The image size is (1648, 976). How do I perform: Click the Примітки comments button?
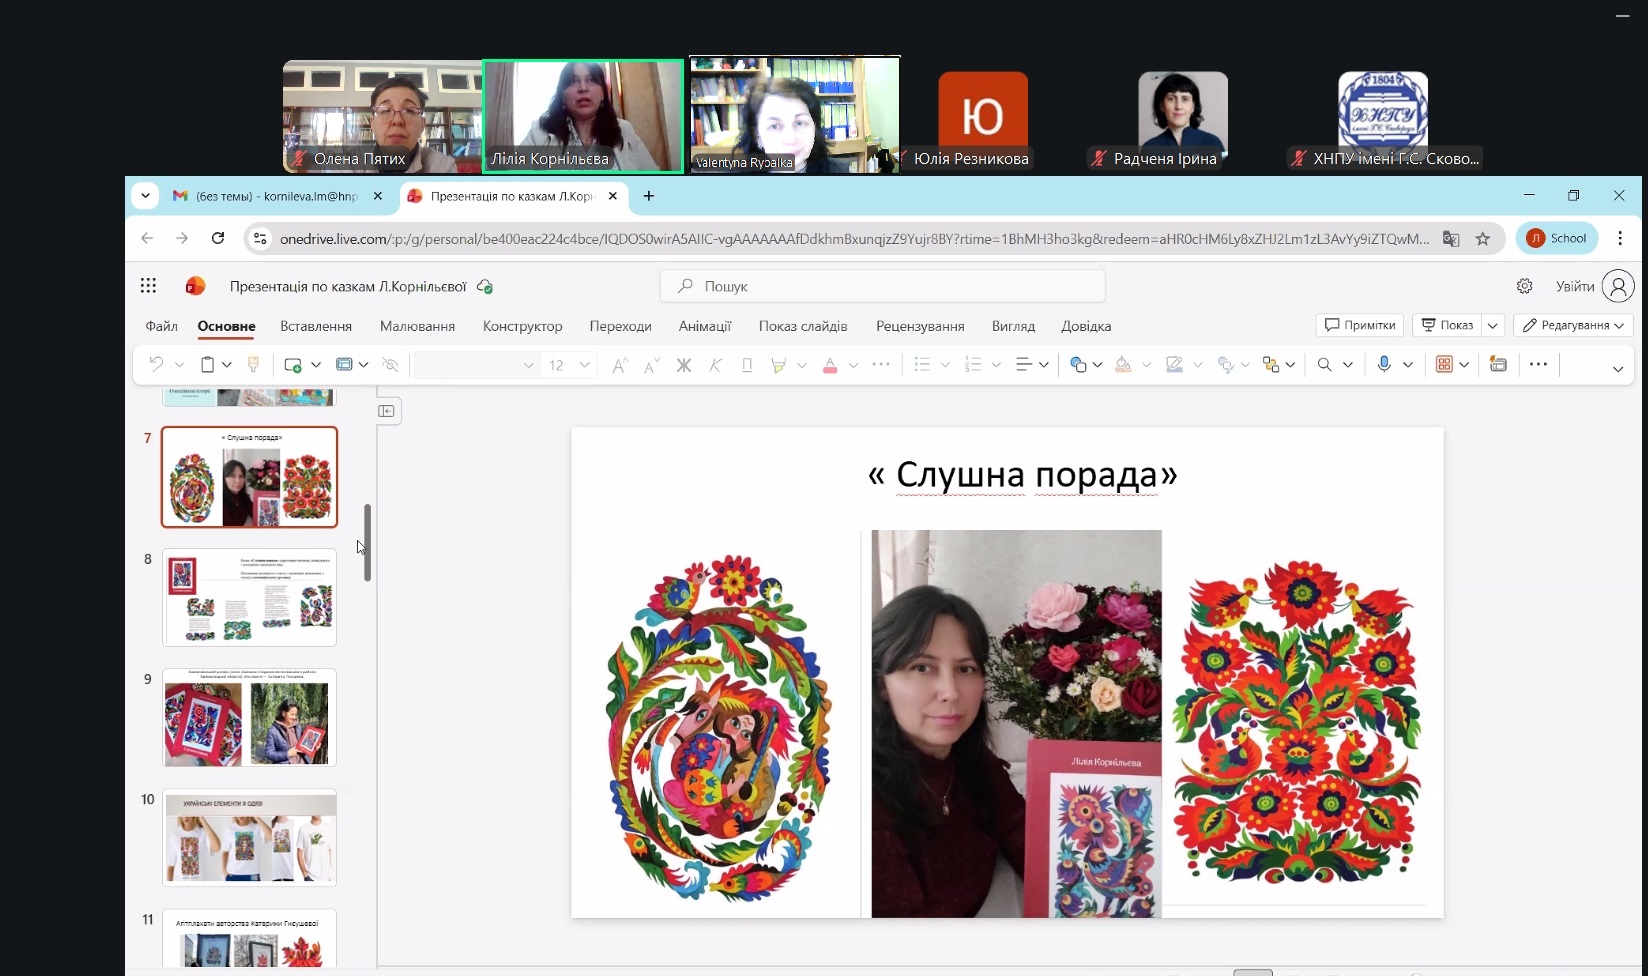1360,325
